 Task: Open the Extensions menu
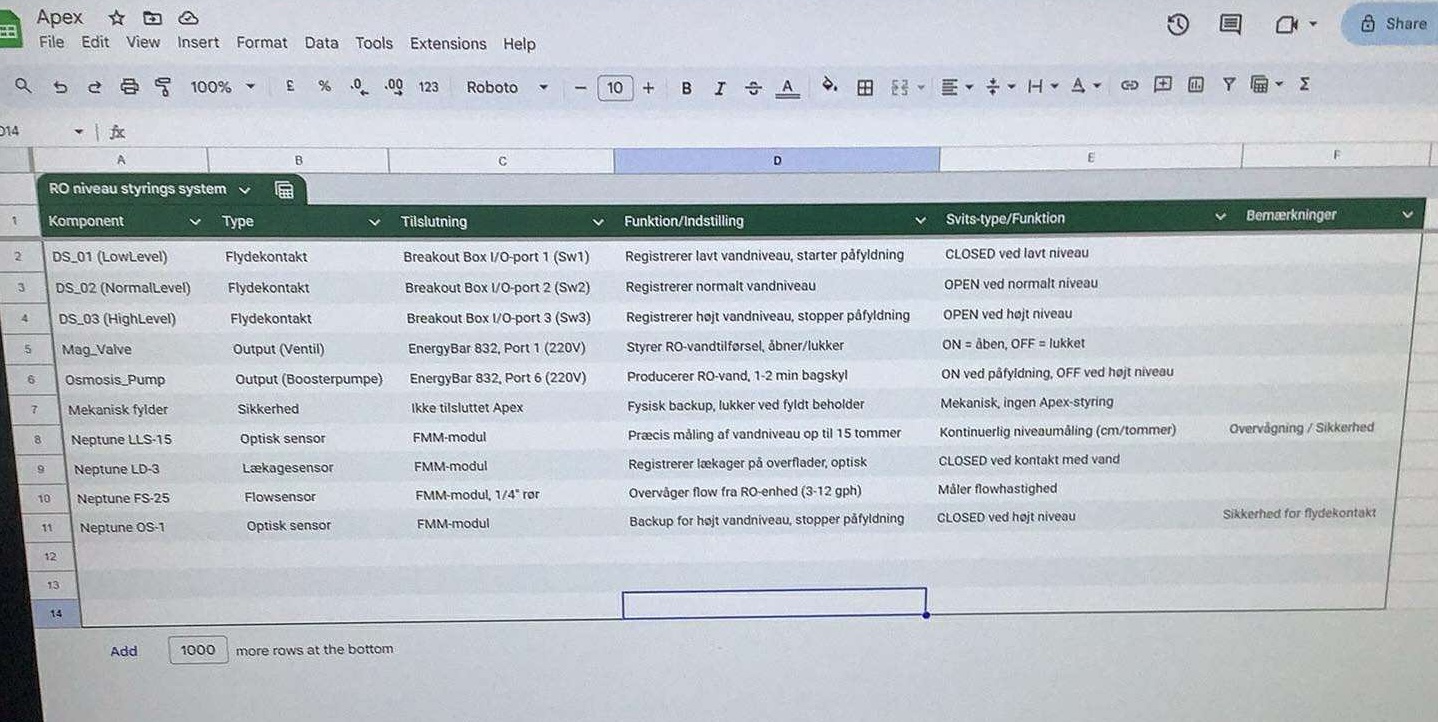coord(448,44)
